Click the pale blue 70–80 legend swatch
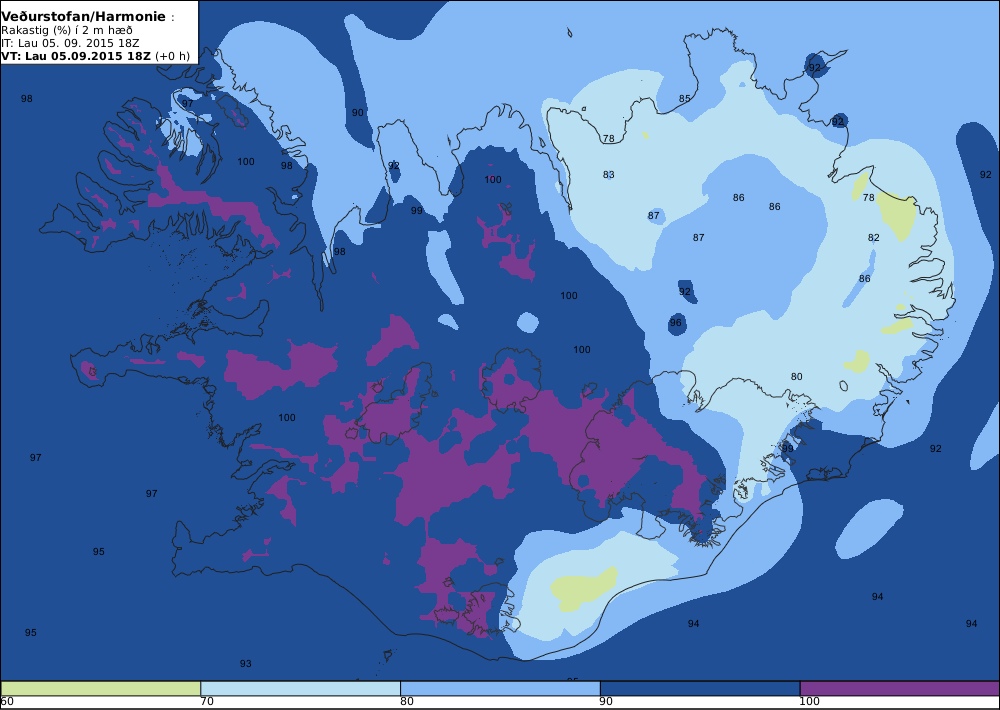This screenshot has height=710, width=1000. [300, 689]
